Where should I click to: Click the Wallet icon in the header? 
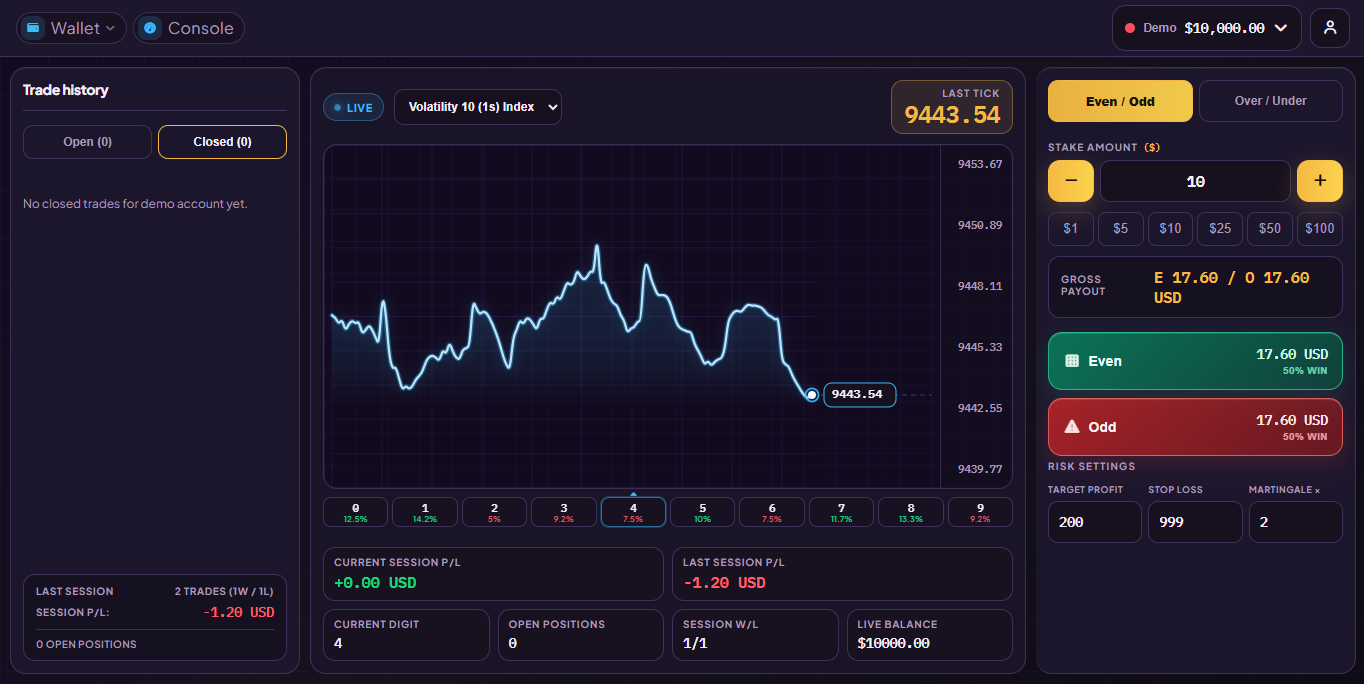[34, 28]
